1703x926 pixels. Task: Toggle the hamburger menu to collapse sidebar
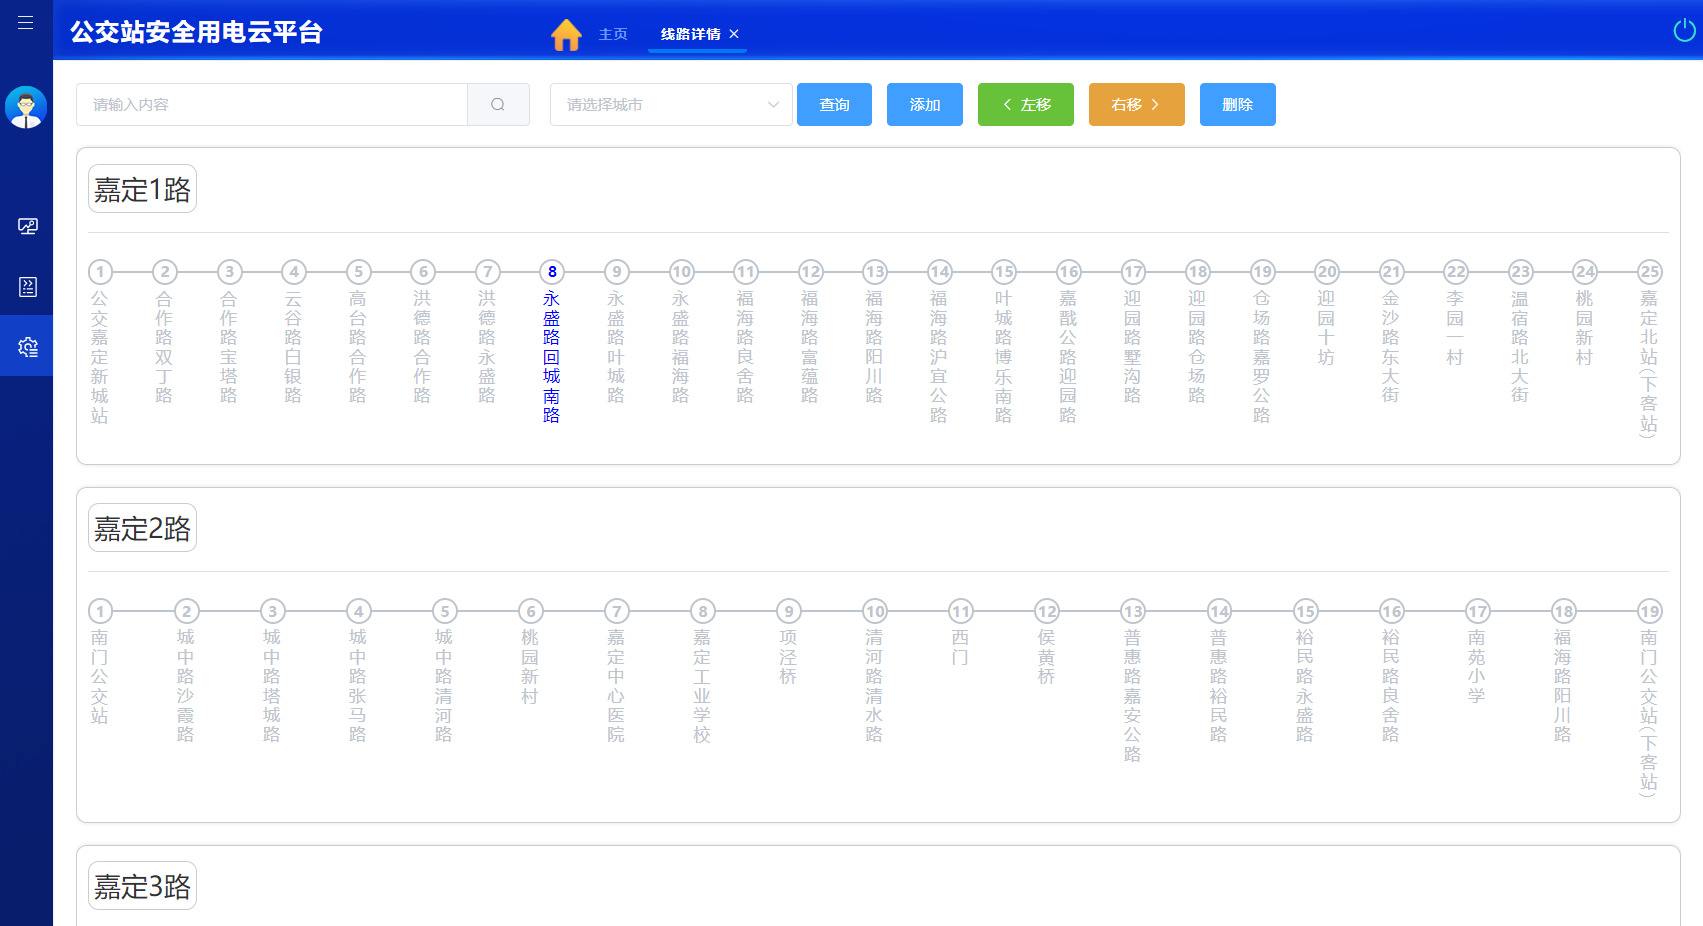[x=26, y=22]
